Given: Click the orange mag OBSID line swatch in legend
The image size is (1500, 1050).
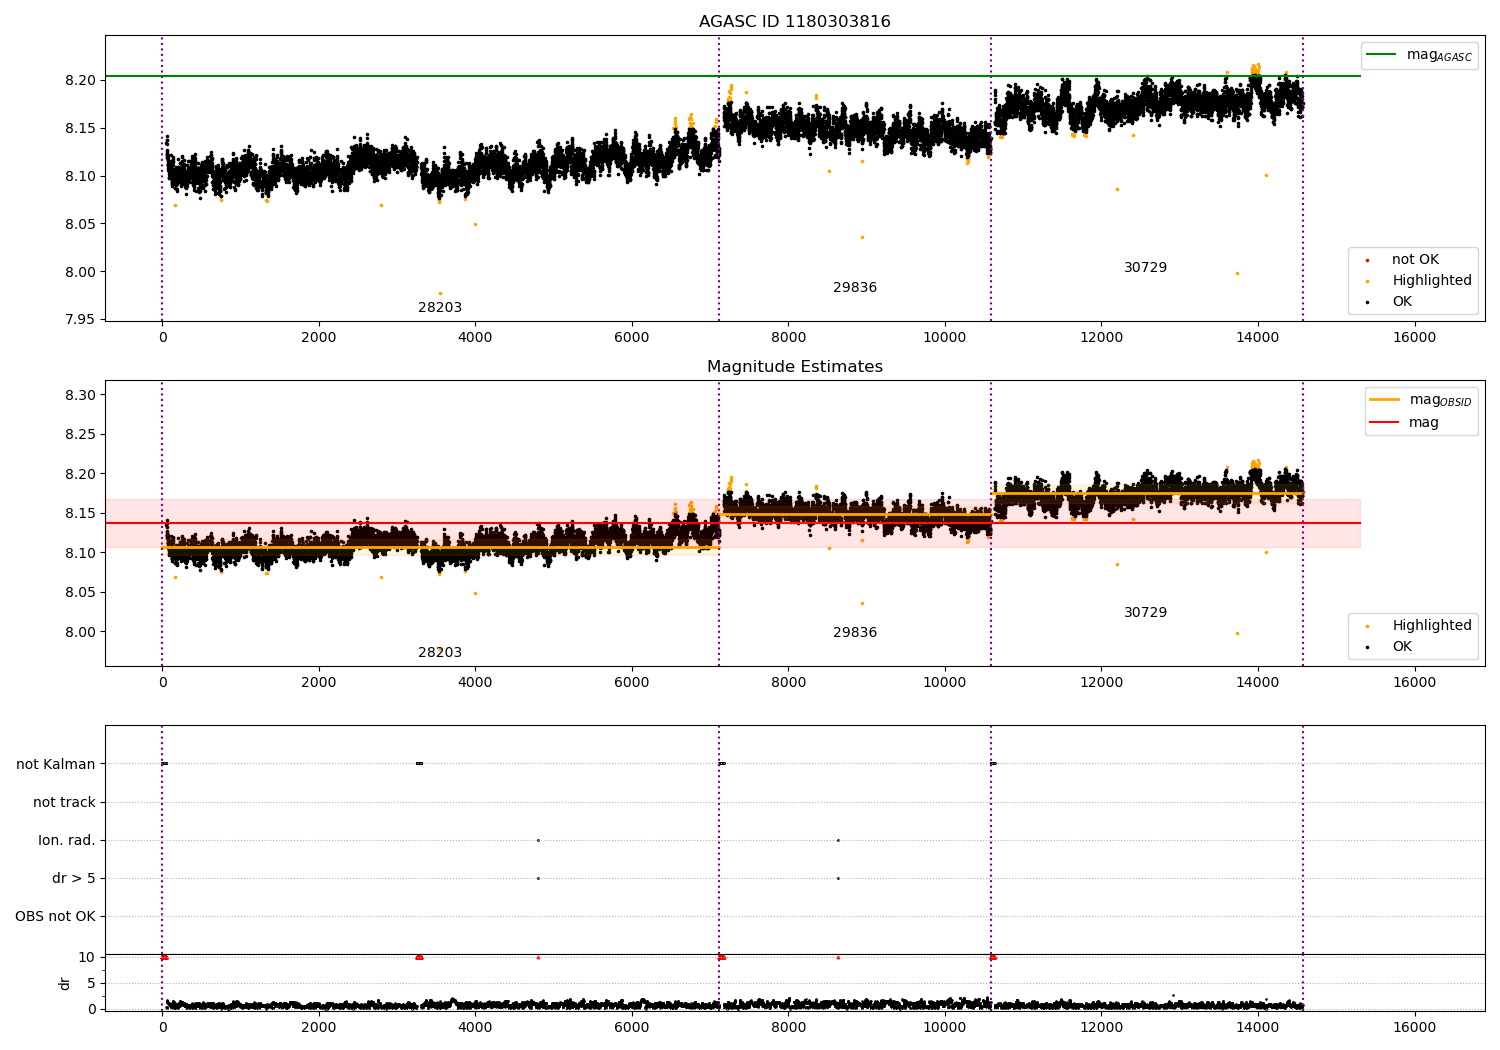Looking at the screenshot, I should (1385, 399).
